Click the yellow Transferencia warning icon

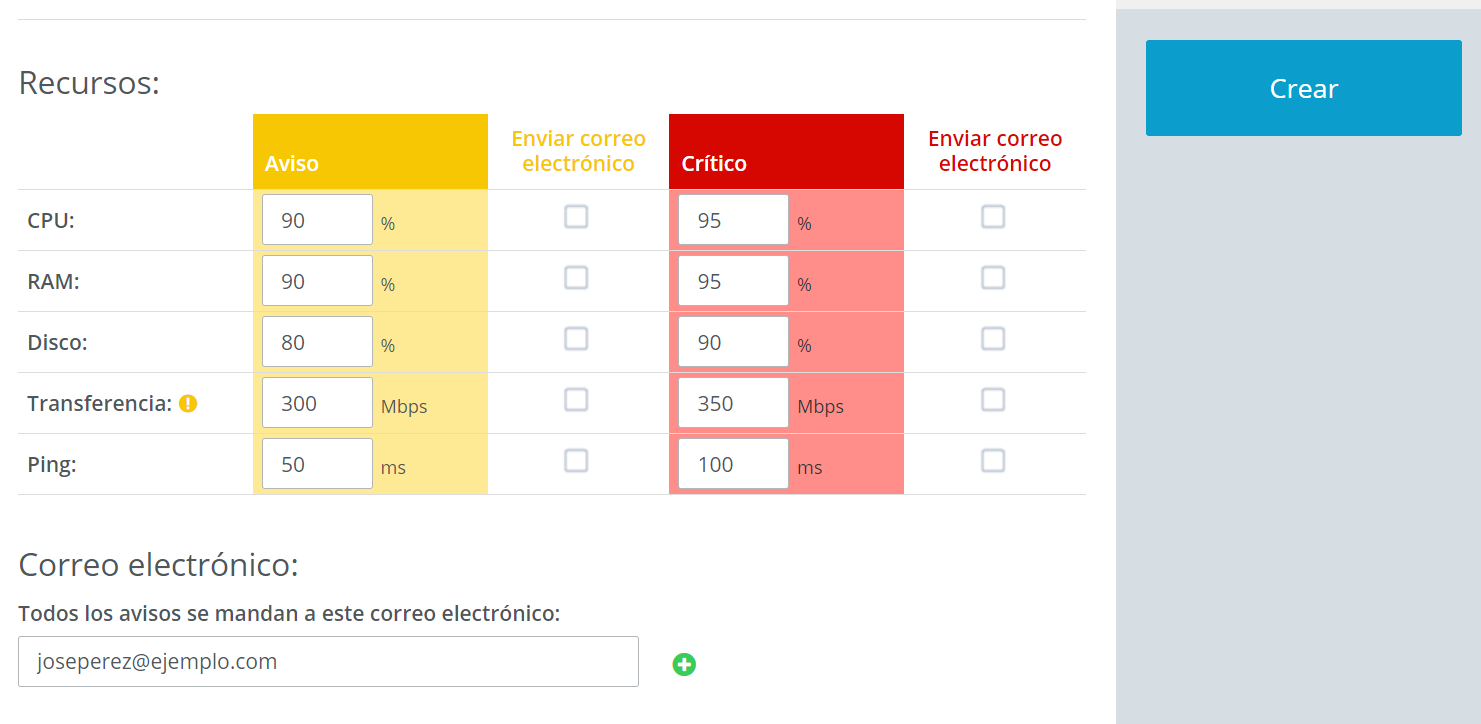click(188, 404)
